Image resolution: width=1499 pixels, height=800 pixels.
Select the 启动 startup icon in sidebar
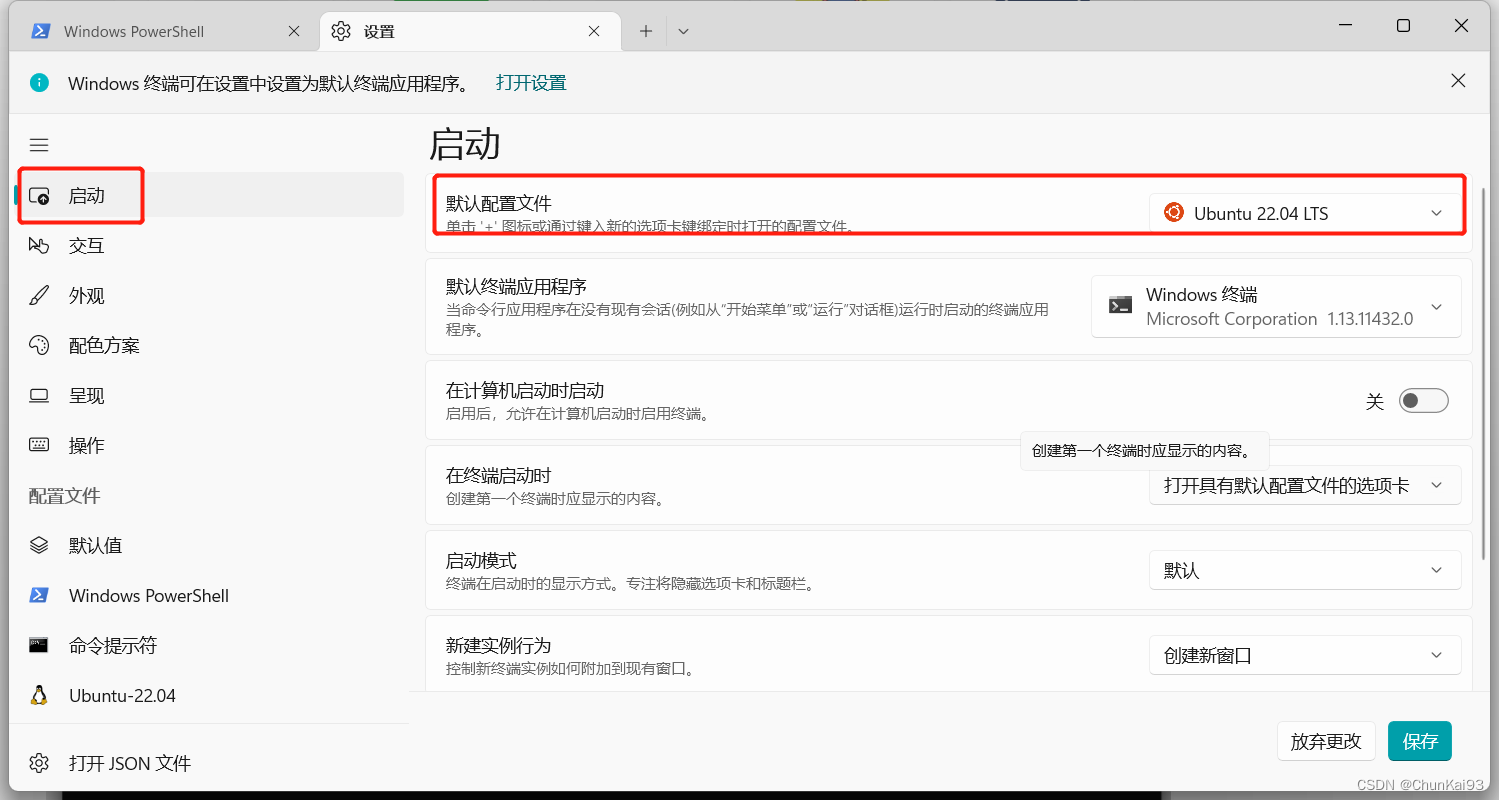click(x=39, y=196)
